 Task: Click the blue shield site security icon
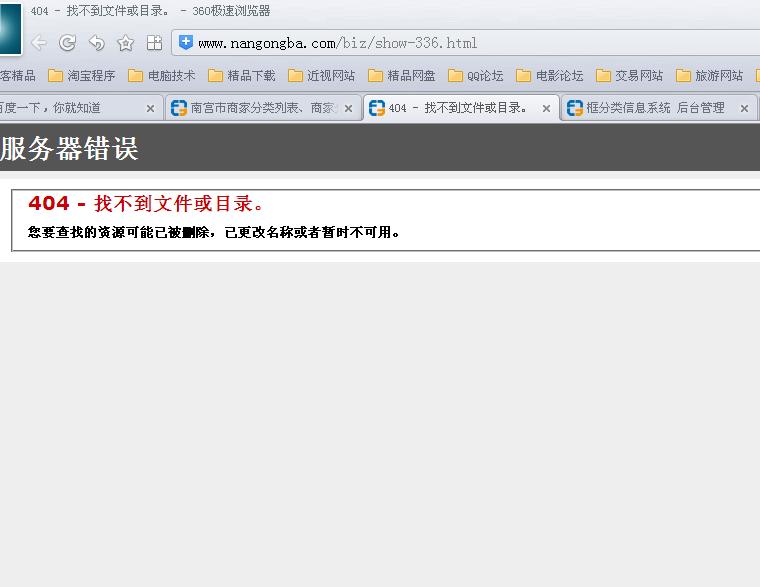[x=186, y=43]
